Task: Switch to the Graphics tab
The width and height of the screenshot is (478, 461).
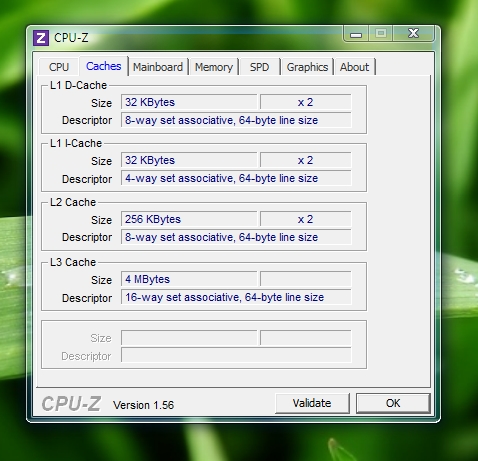Action: (307, 67)
